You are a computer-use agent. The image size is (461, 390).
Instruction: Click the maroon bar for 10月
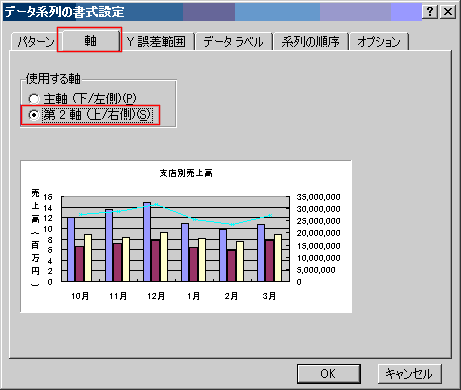(x=79, y=264)
